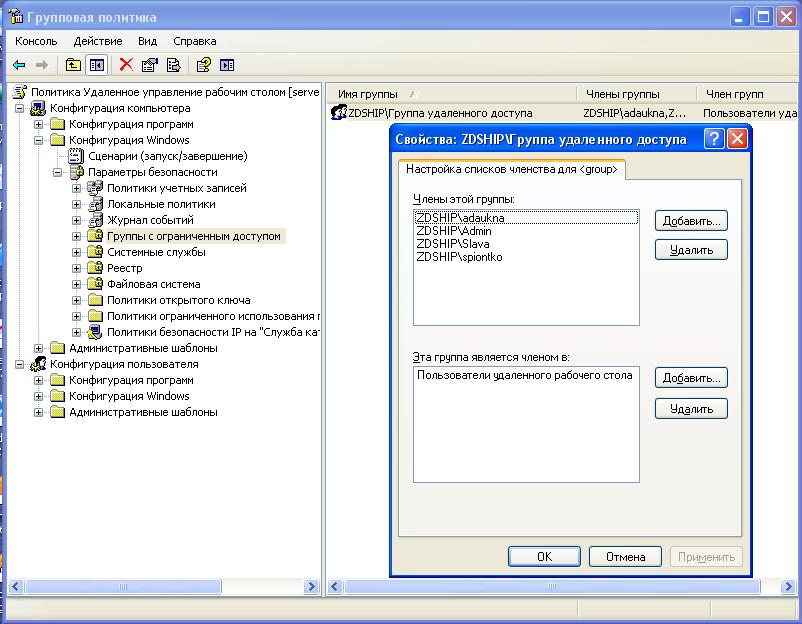This screenshot has height=624, width=802.
Task: Select ZDSHIP\adaukna in members list
Action: pos(526,217)
